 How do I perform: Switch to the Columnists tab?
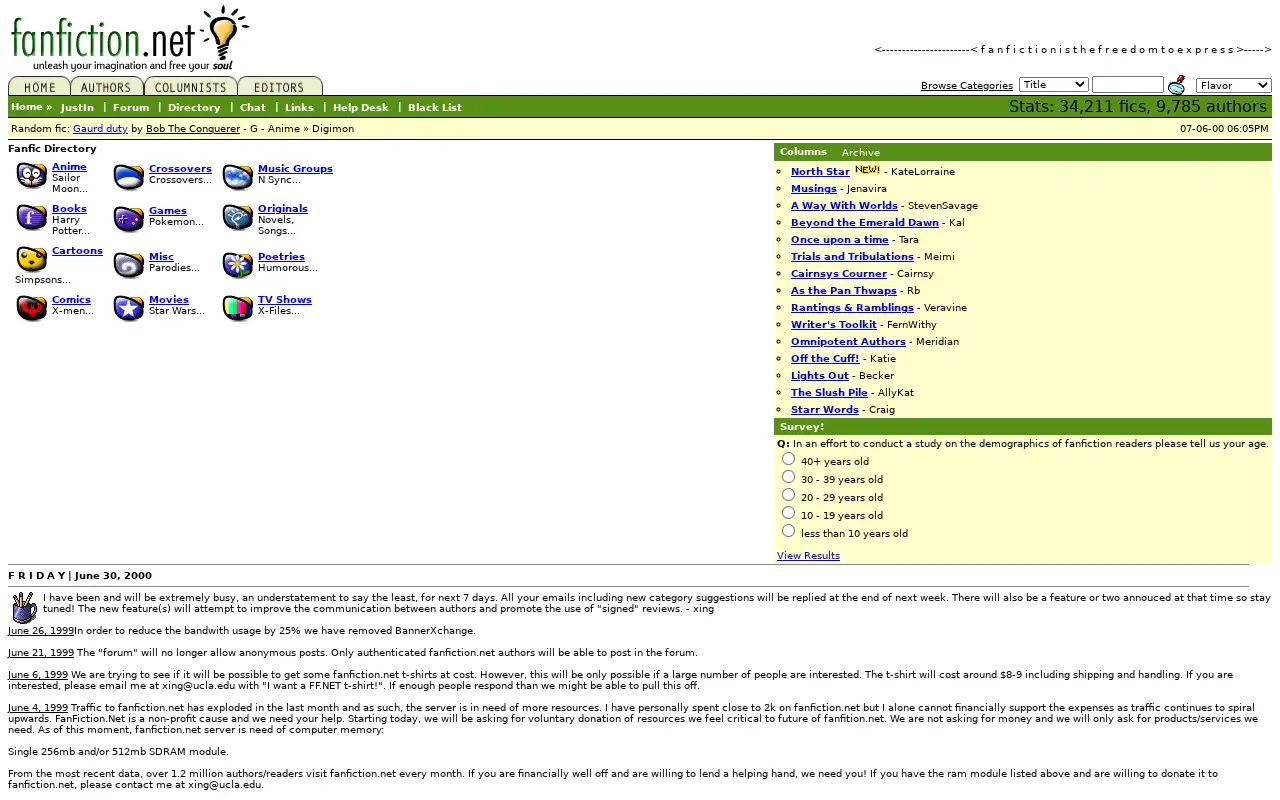tap(191, 86)
